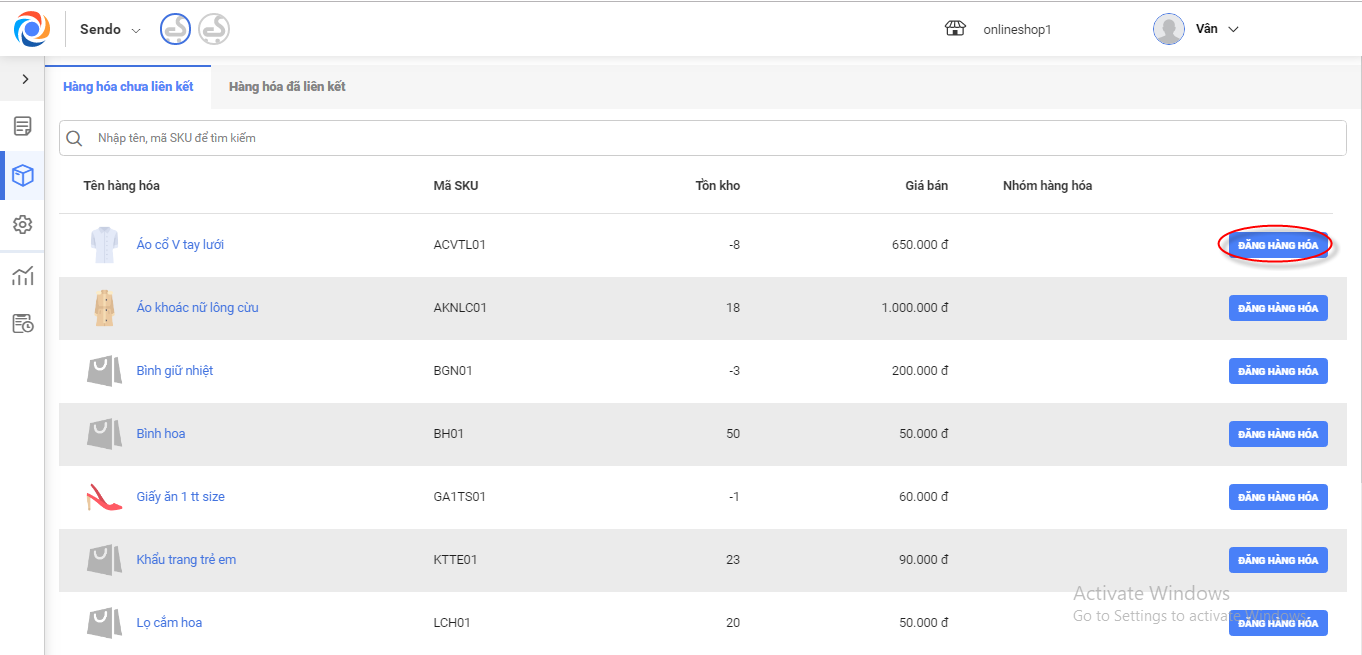Select Hàng hóa chưa liên kết tab
The height and width of the screenshot is (655, 1362).
point(128,87)
